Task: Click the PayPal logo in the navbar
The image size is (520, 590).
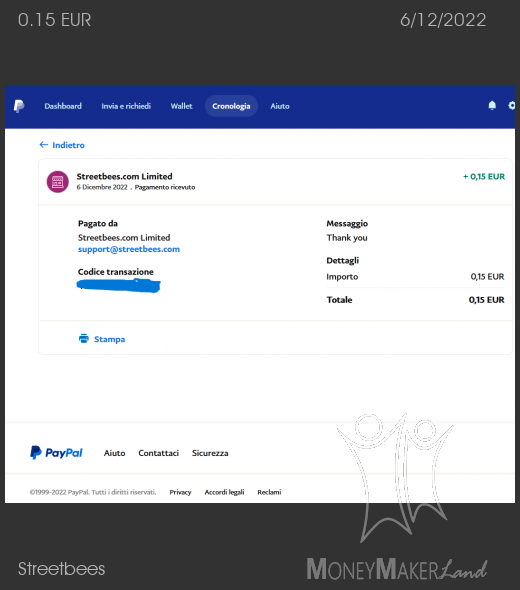Action: (x=19, y=106)
